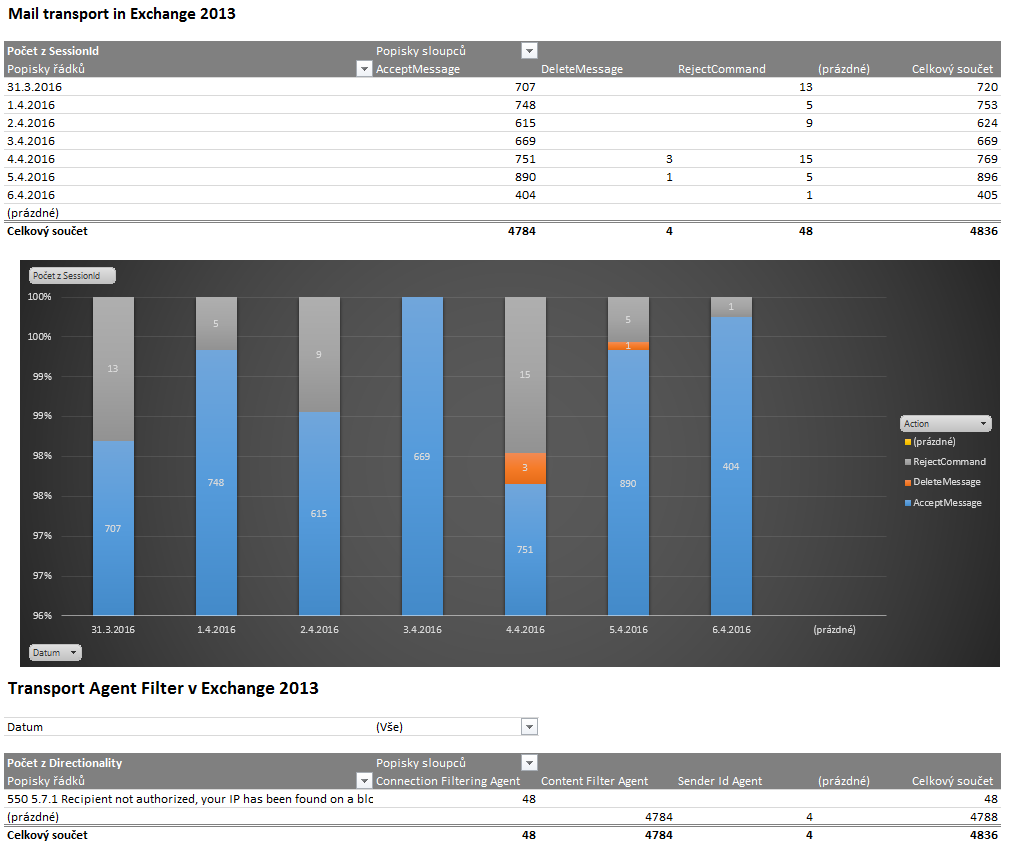Click the 2.4.2016 axis label in chart

(x=319, y=629)
